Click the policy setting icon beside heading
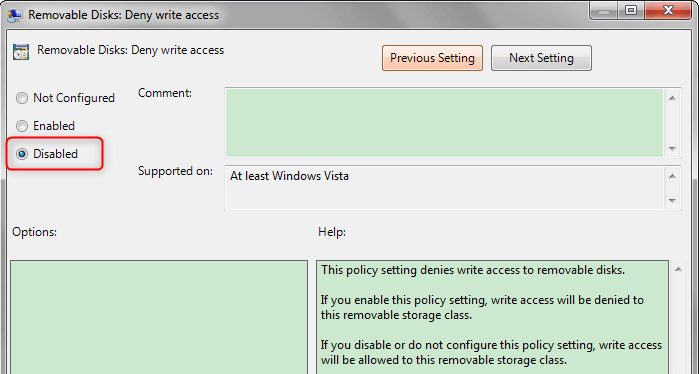 point(21,52)
